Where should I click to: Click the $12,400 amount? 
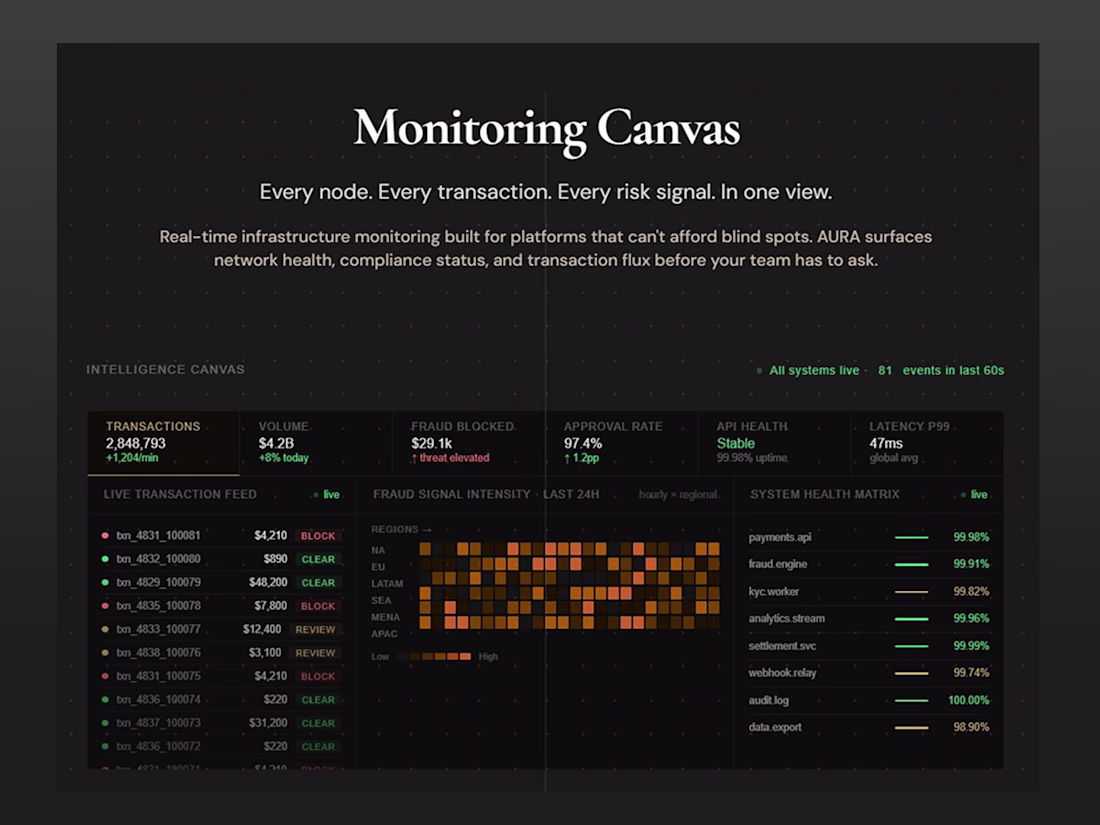[x=262, y=629]
